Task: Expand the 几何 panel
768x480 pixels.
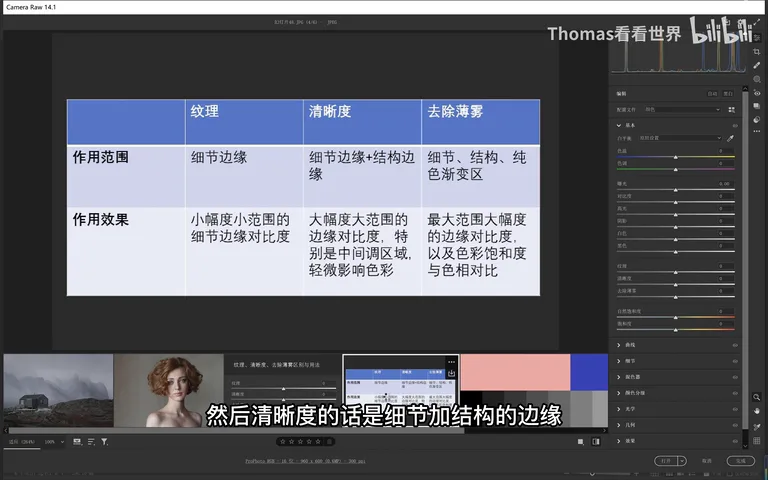Action: pos(619,425)
